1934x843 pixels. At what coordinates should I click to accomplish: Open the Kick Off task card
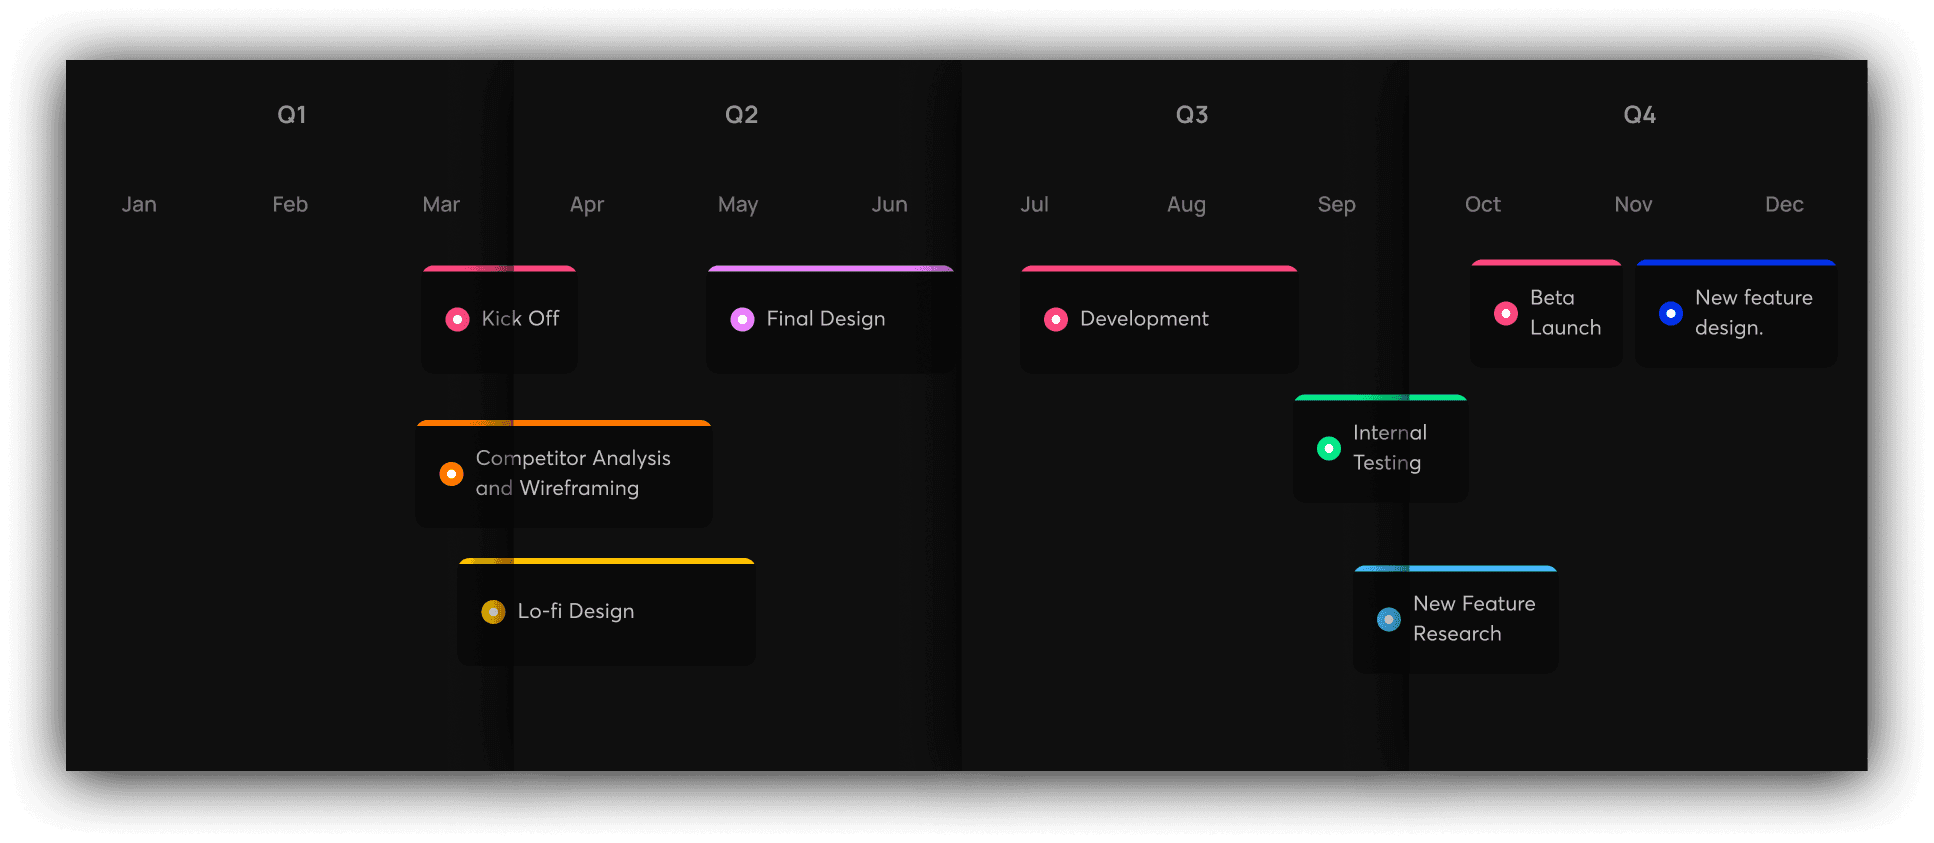point(499,320)
